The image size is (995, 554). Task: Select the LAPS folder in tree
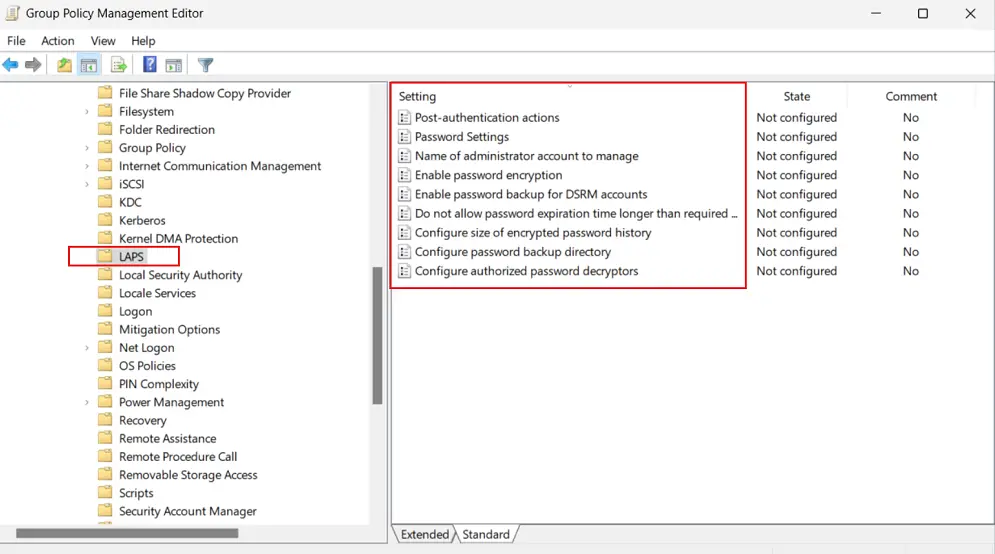pos(131,257)
